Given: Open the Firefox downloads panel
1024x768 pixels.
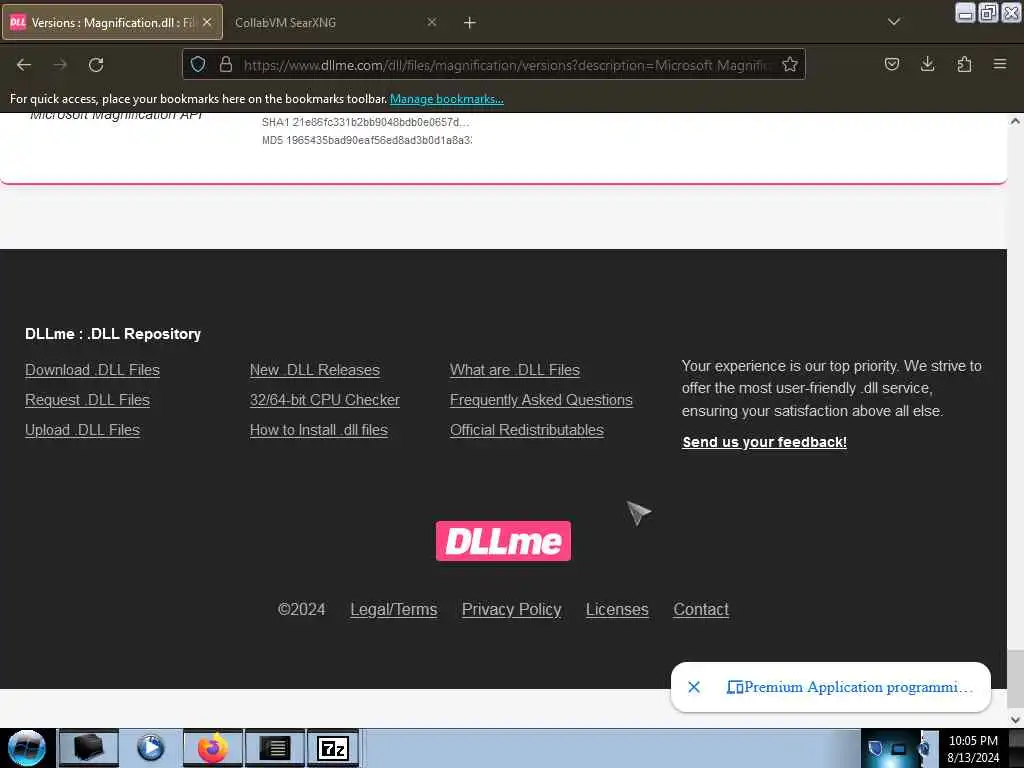Looking at the screenshot, I should pos(927,64).
